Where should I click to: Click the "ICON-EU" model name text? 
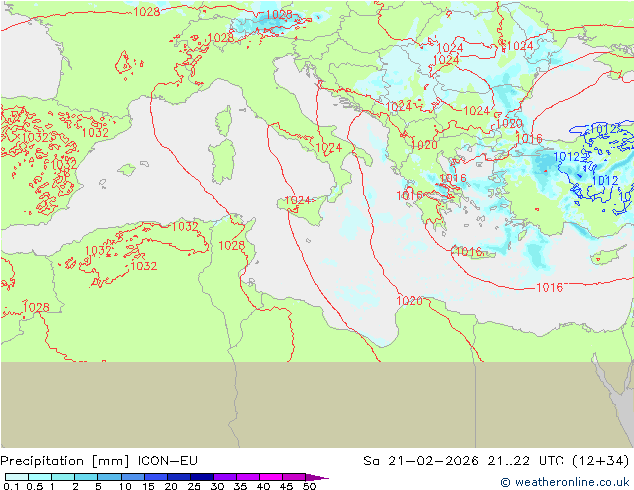tap(168, 460)
